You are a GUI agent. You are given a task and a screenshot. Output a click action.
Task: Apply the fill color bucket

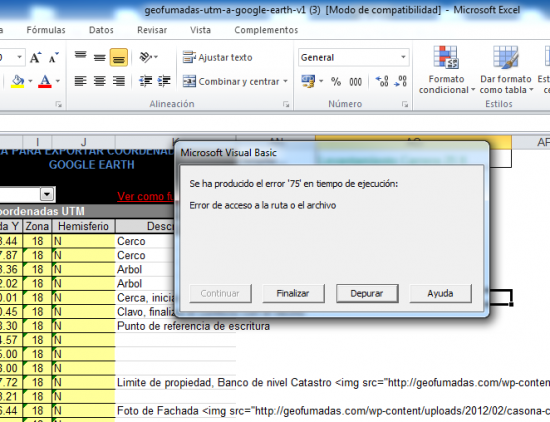click(17, 81)
